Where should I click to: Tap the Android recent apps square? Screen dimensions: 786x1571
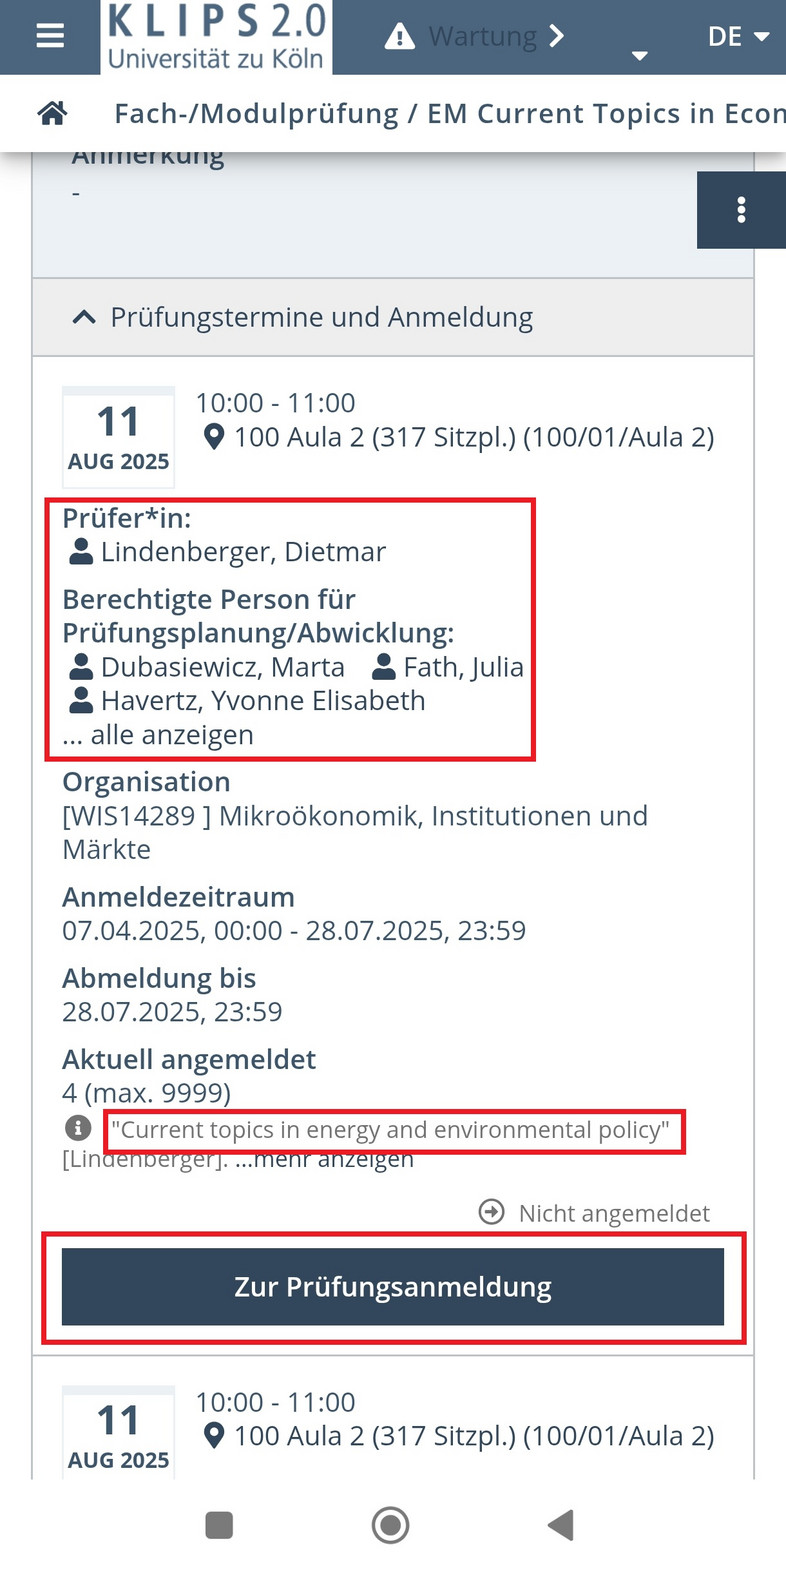click(219, 1525)
